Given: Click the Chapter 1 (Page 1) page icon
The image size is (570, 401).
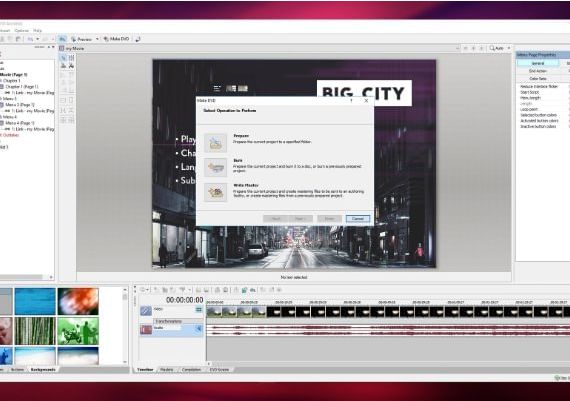Looking at the screenshot, I should (x=2, y=87).
